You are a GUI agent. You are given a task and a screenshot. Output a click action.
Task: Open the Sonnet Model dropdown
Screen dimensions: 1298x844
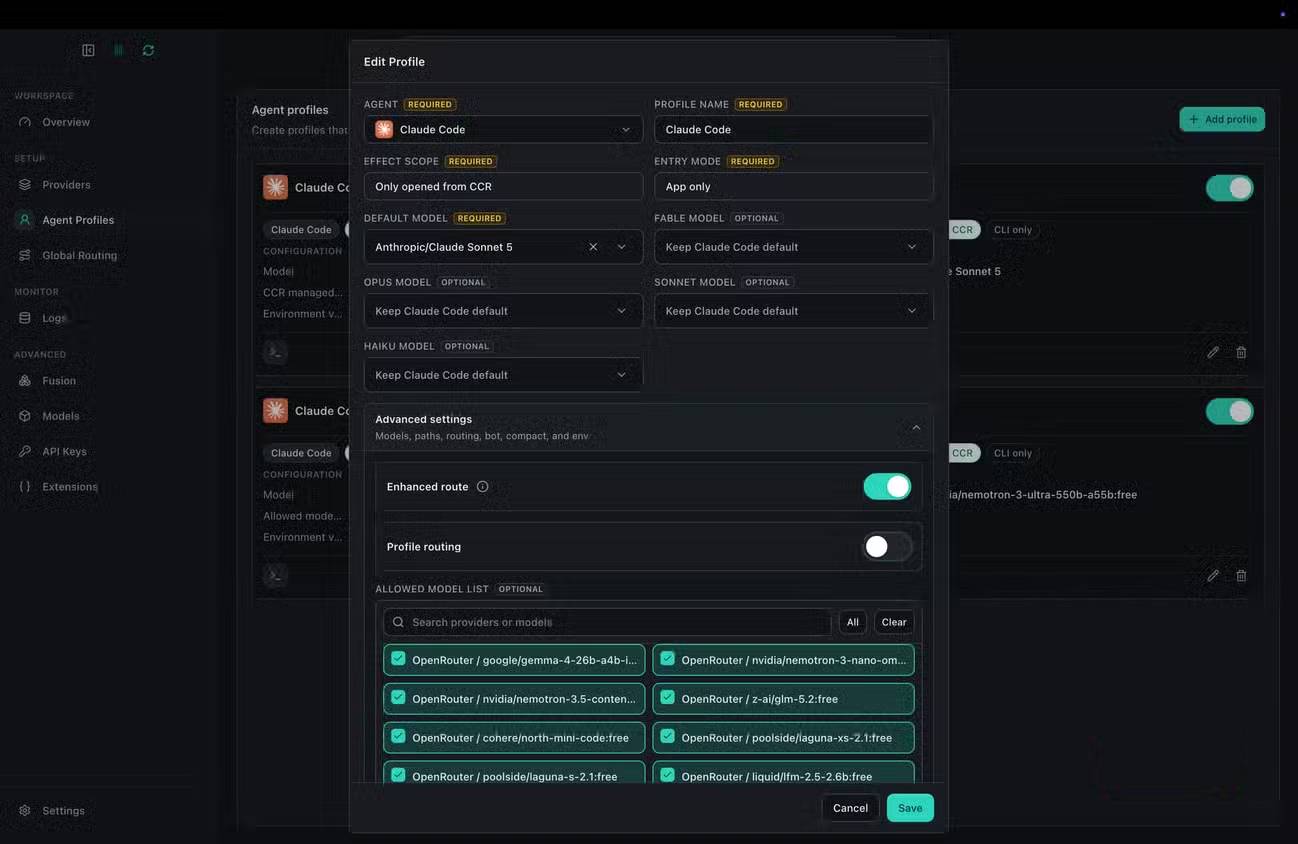[793, 311]
